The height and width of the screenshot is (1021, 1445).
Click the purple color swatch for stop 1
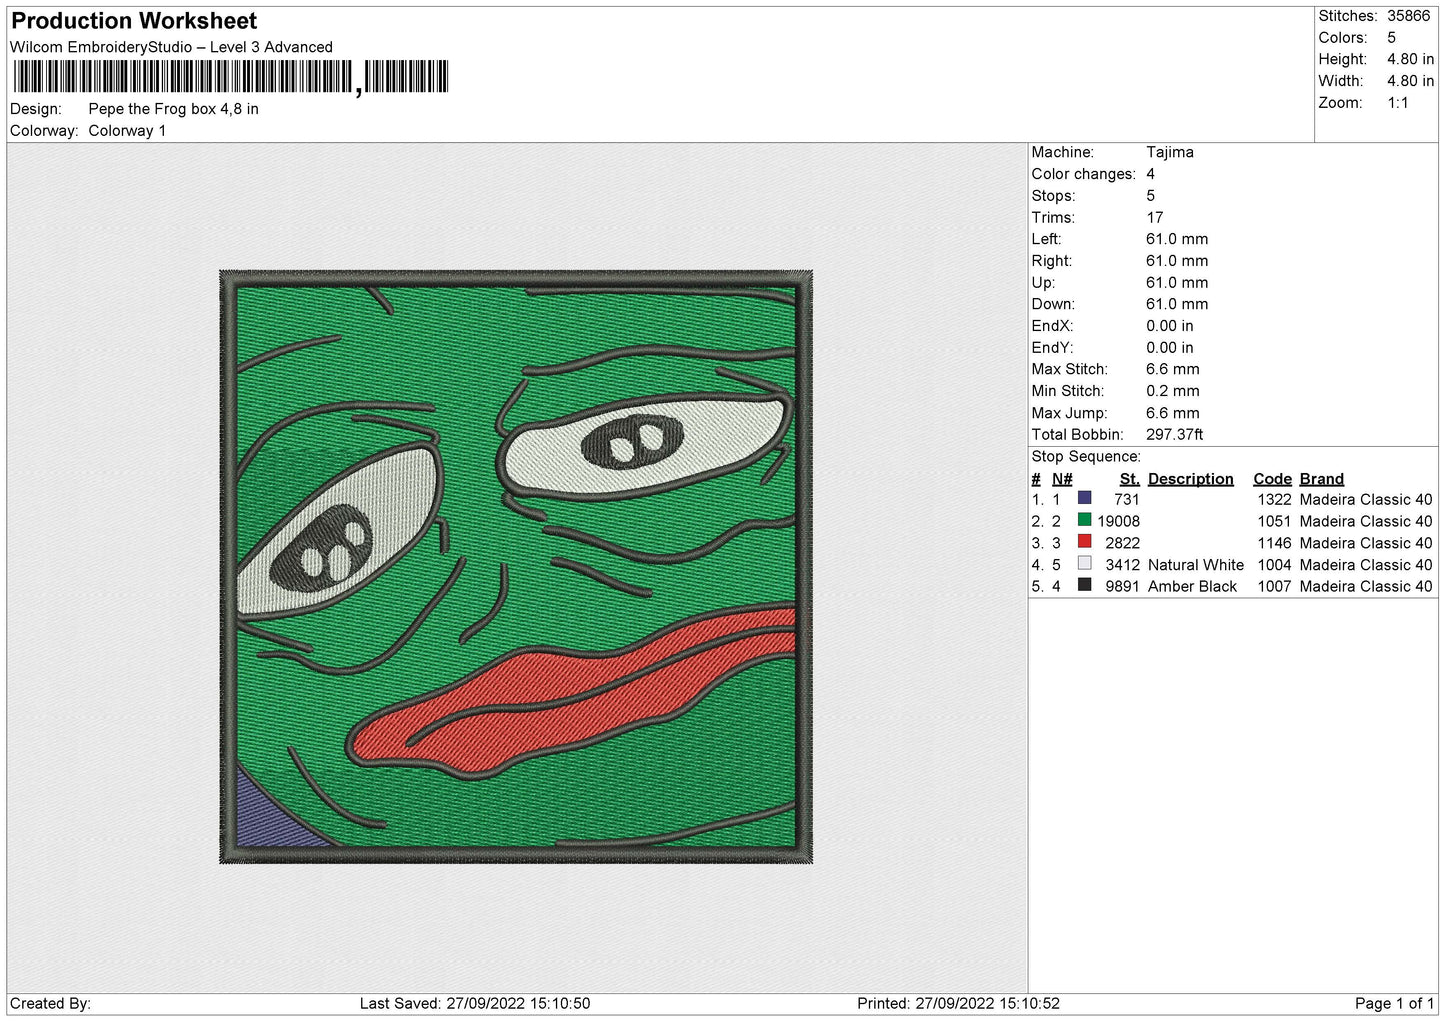coord(1084,498)
